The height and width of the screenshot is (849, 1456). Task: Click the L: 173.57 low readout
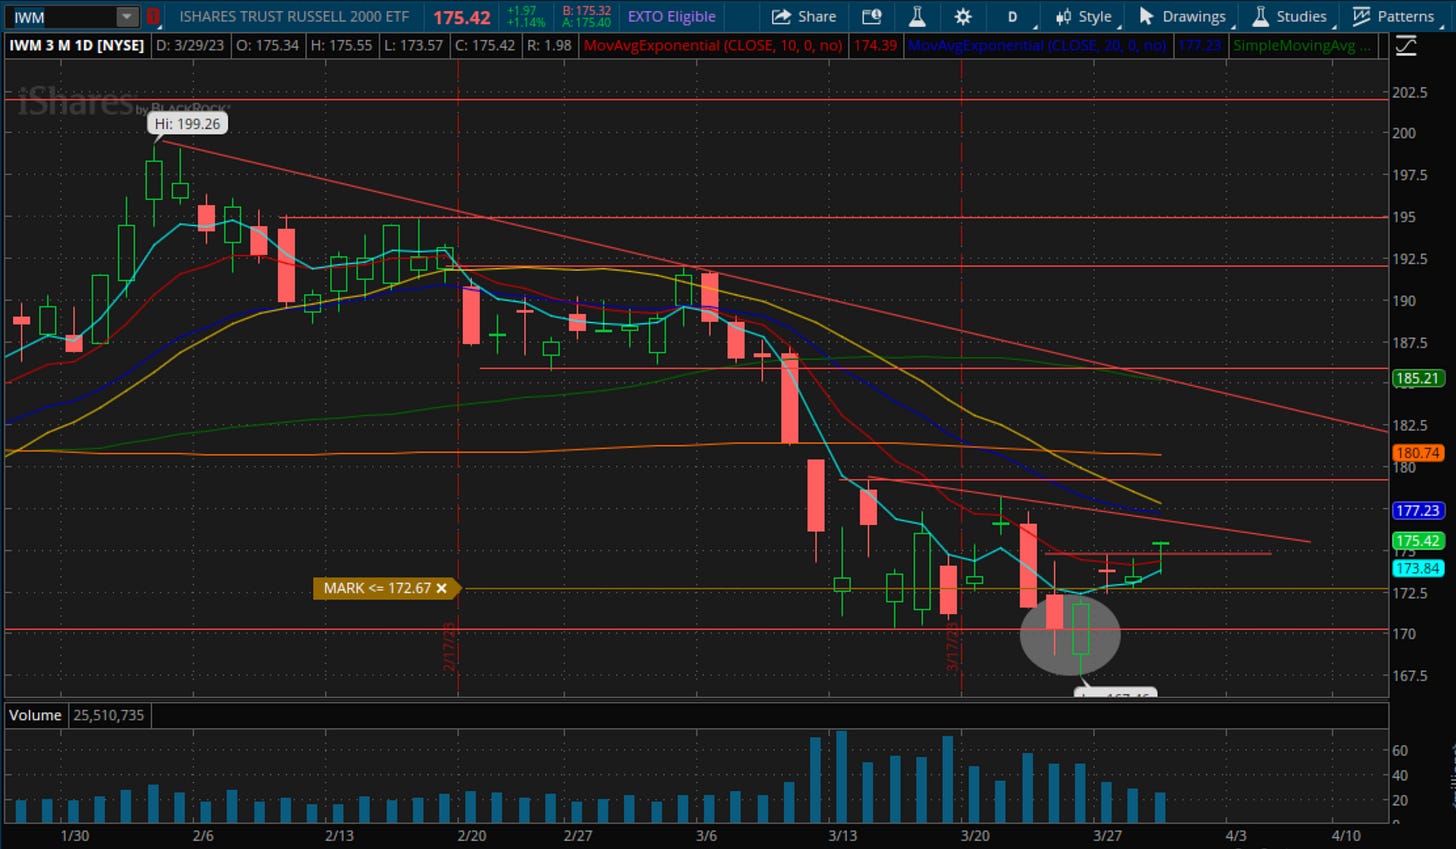(413, 45)
